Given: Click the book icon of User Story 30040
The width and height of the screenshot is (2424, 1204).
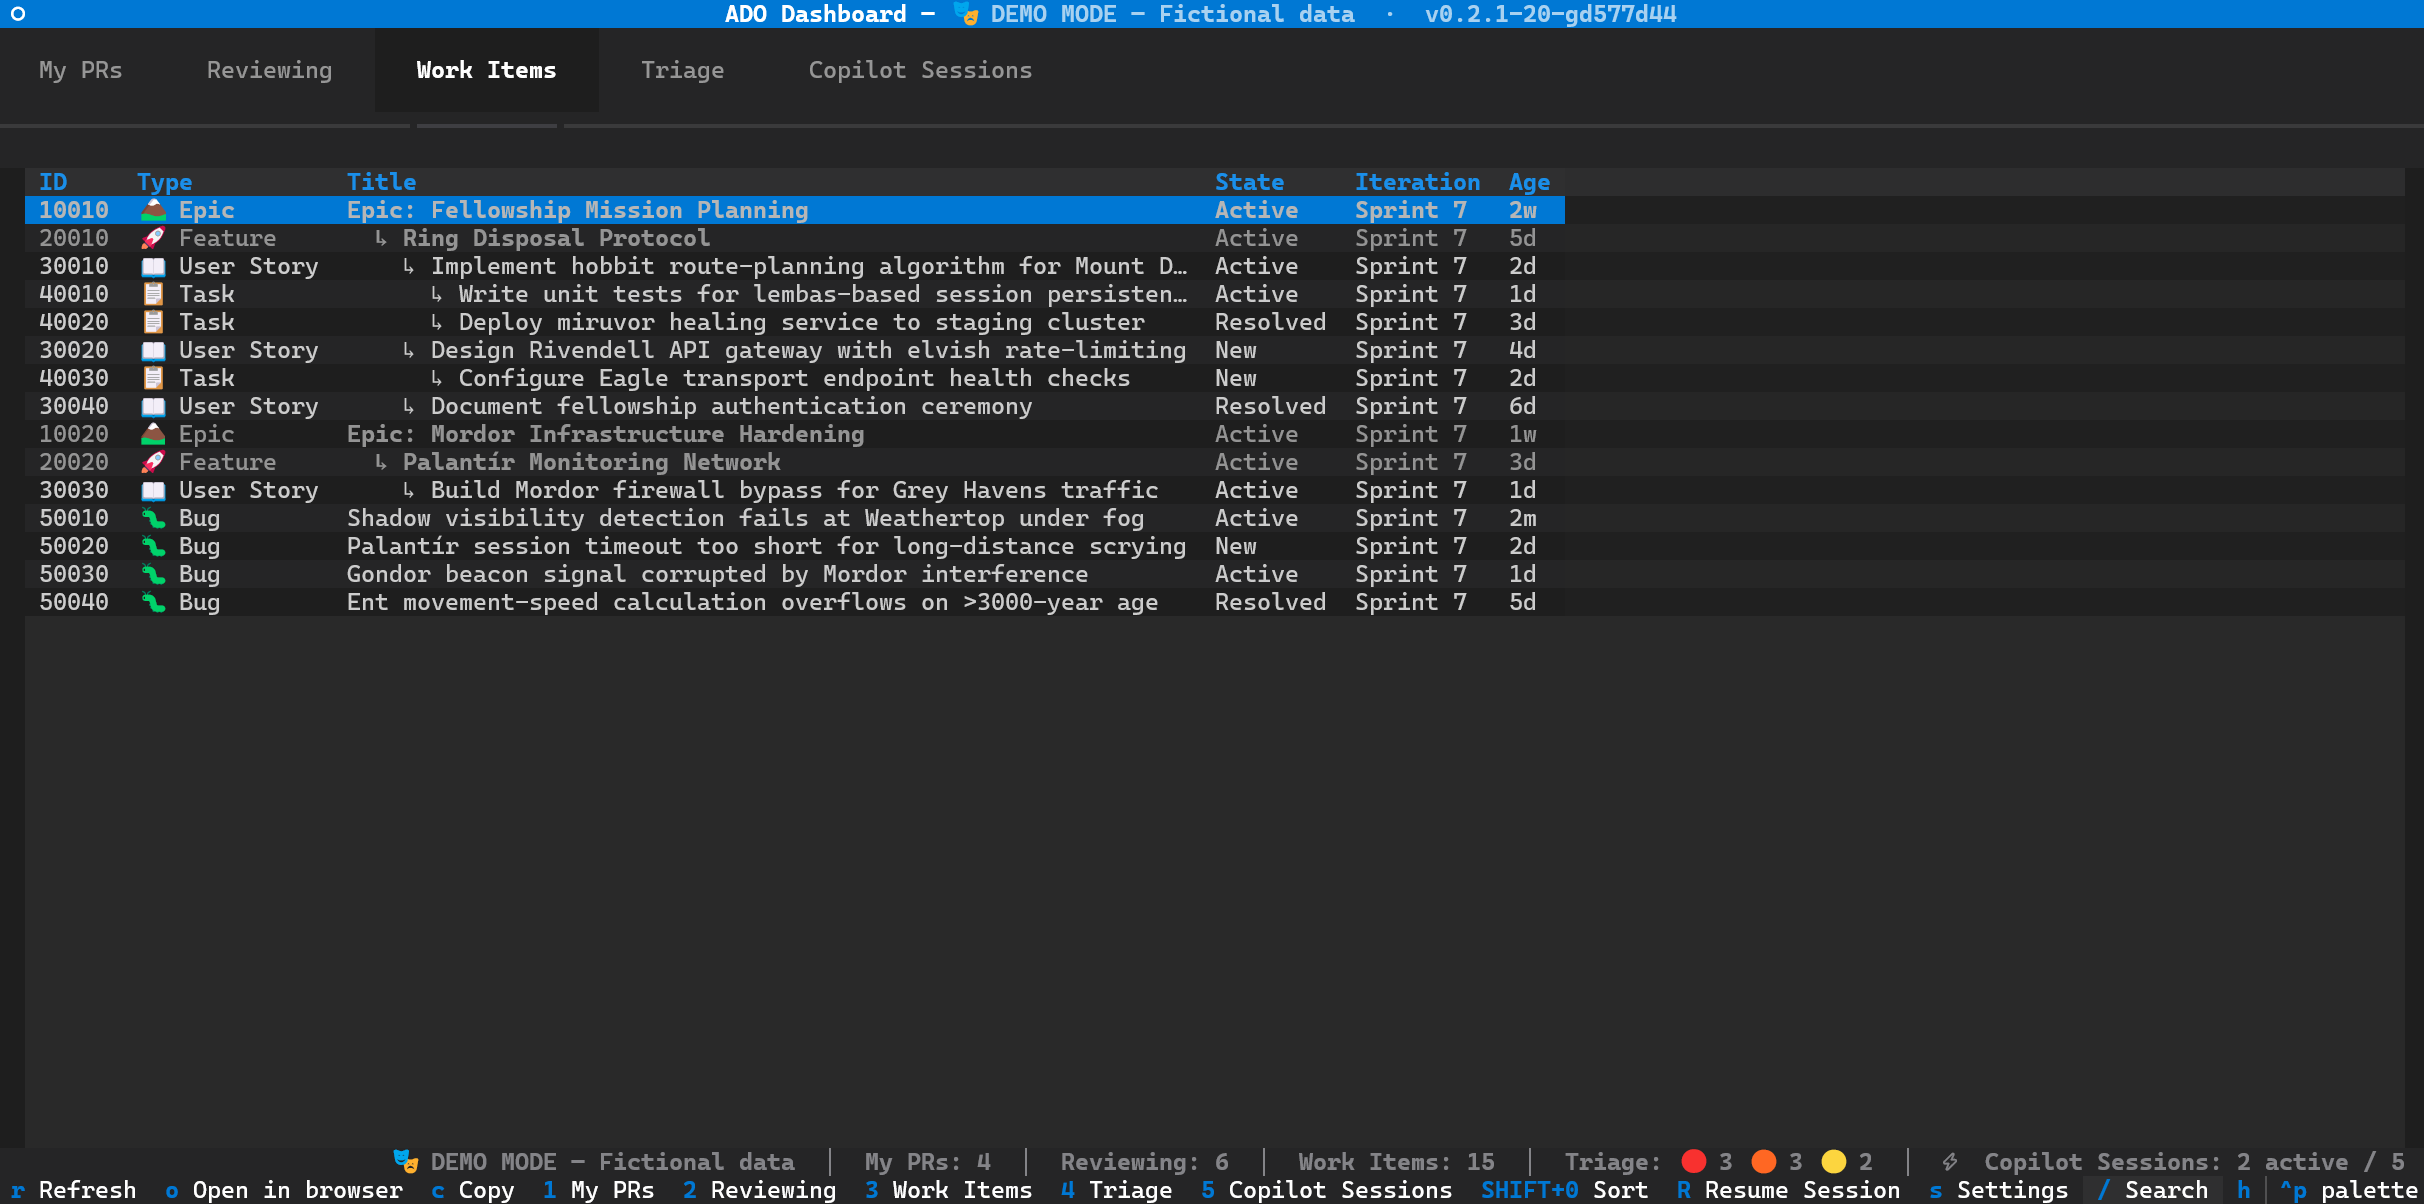Looking at the screenshot, I should pos(153,406).
